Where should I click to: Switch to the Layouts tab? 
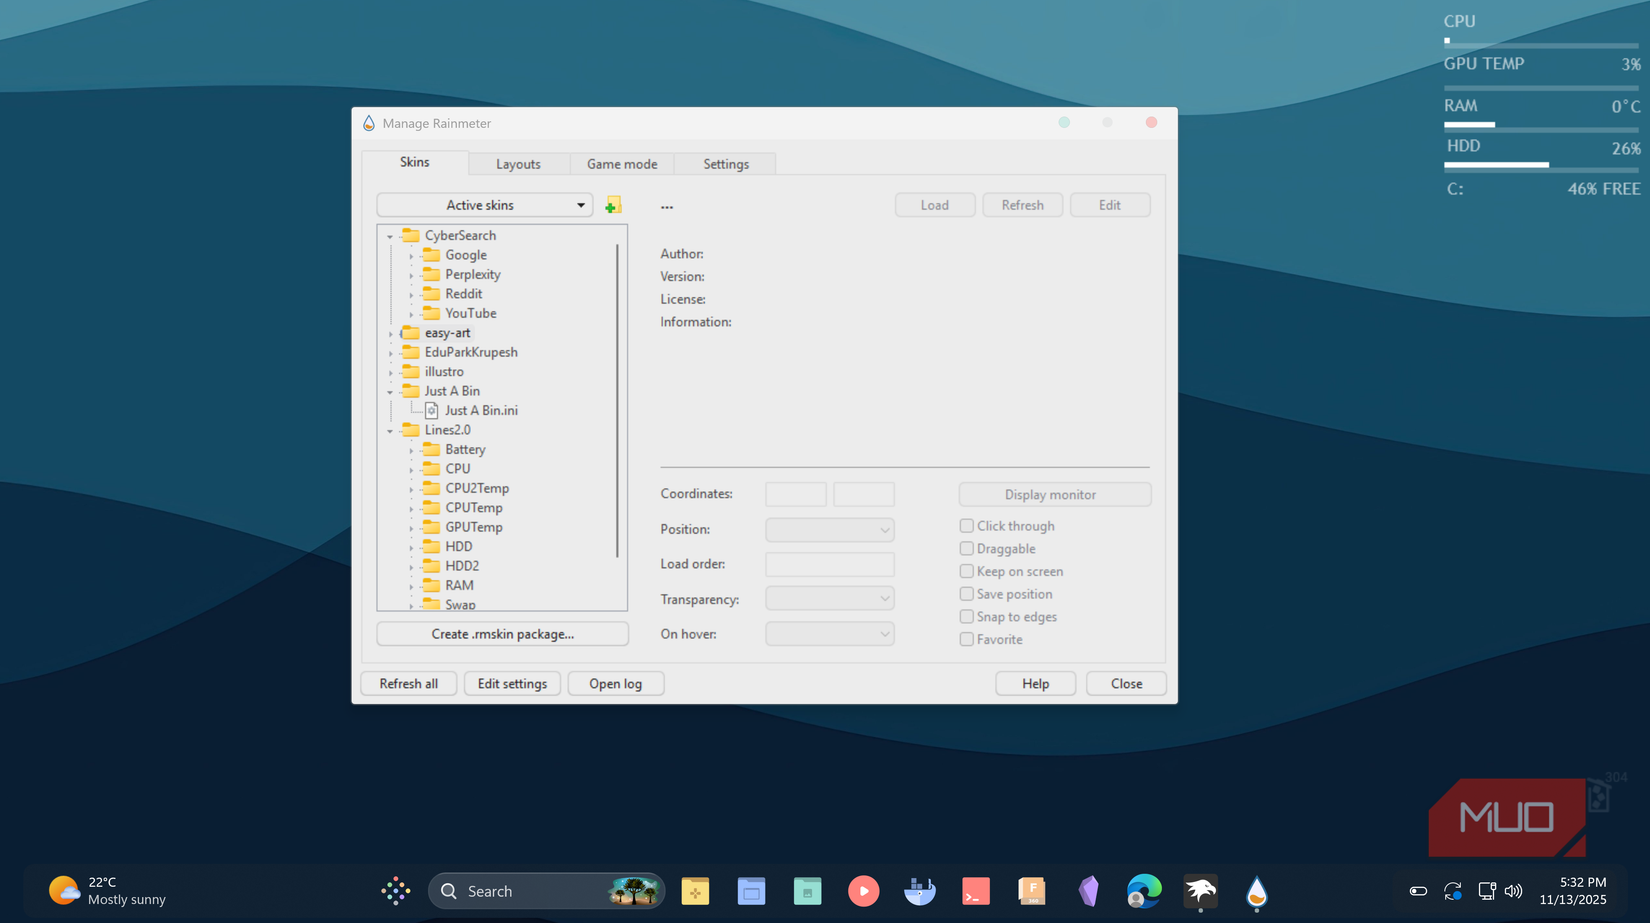[x=519, y=163]
